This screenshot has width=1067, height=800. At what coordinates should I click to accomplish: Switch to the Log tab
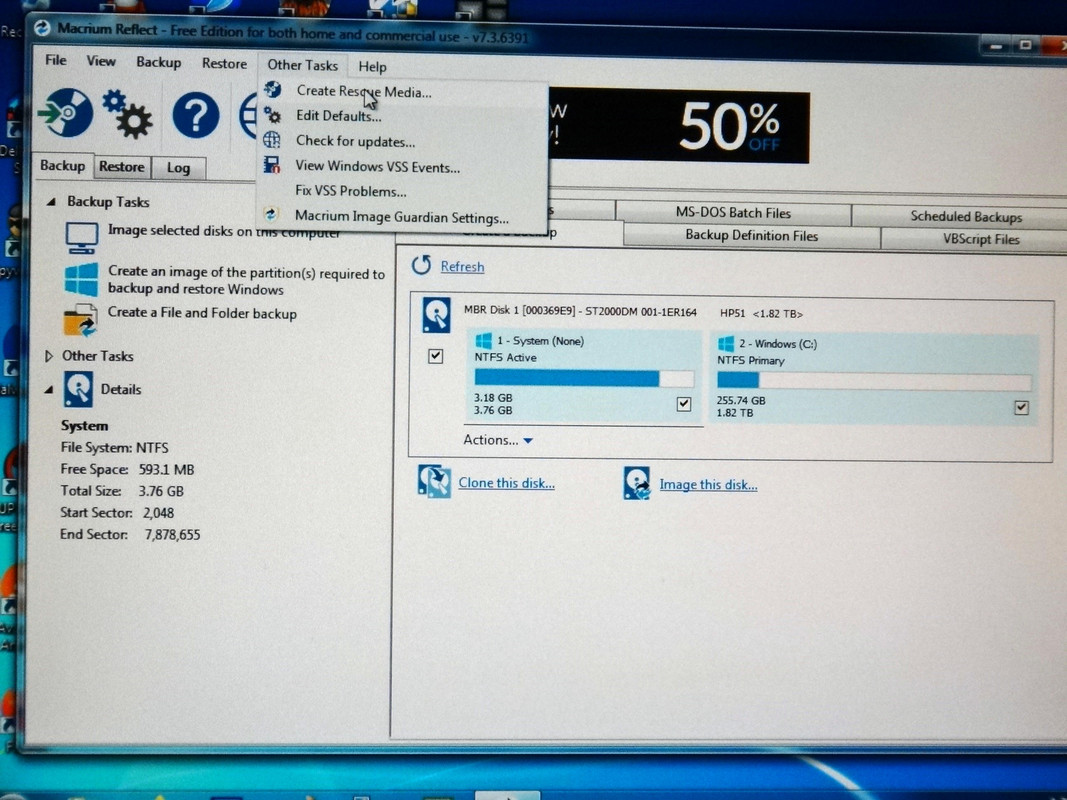pos(178,168)
